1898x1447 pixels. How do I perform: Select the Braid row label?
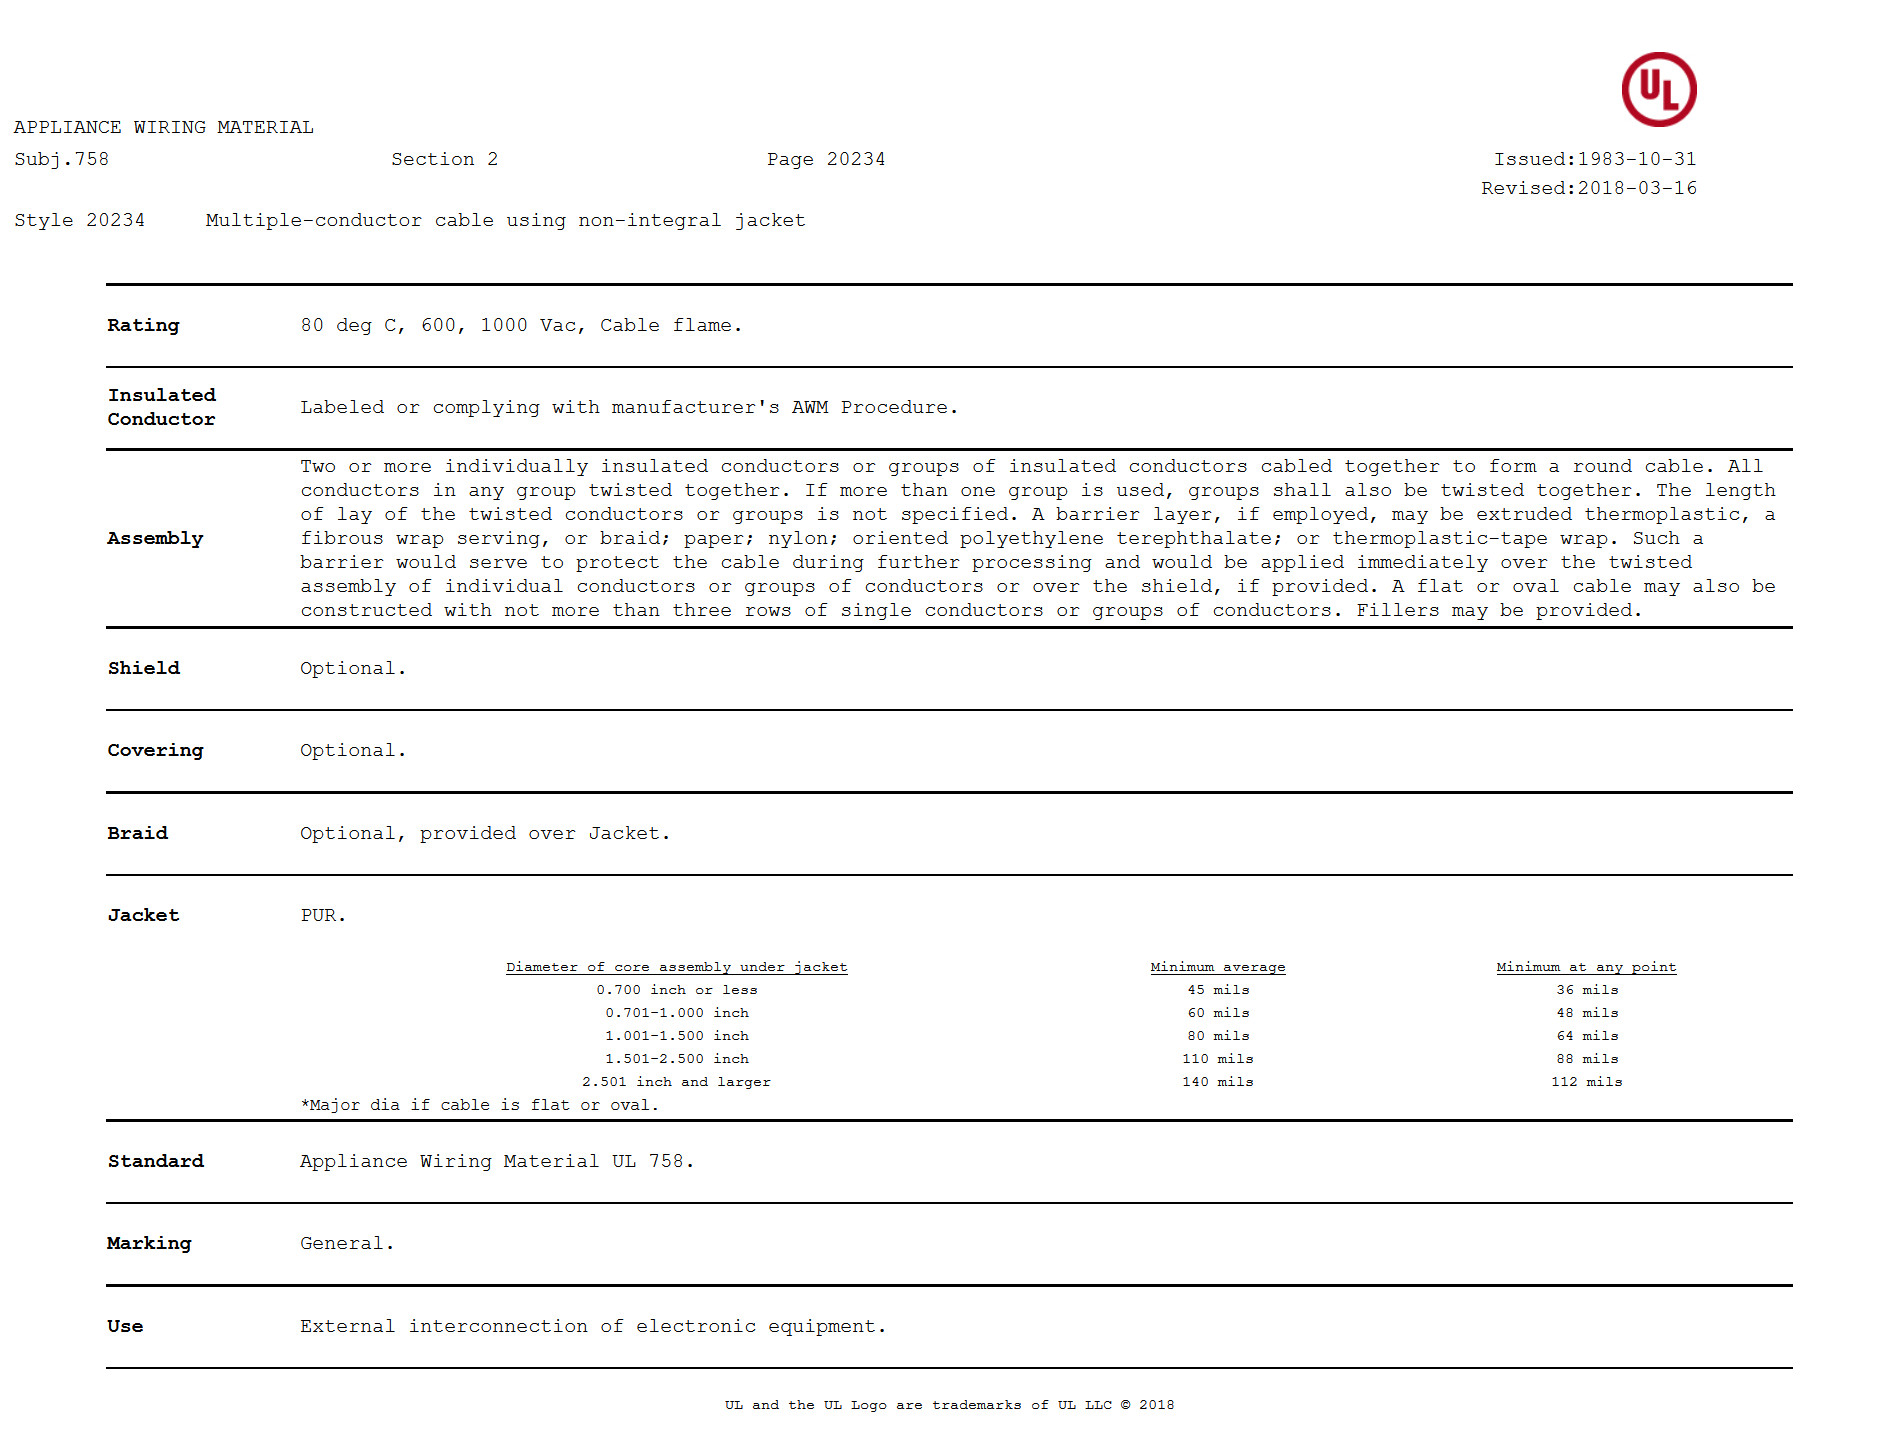coord(137,833)
